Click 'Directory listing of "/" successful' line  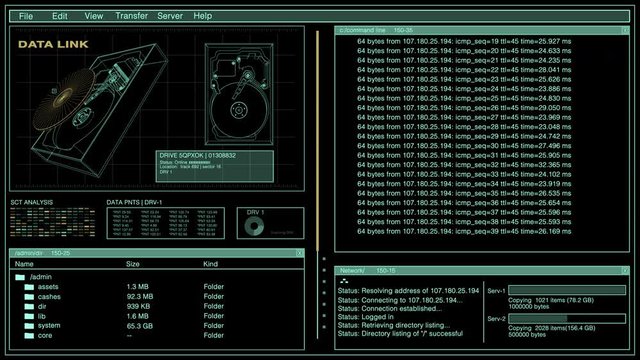coord(412,333)
